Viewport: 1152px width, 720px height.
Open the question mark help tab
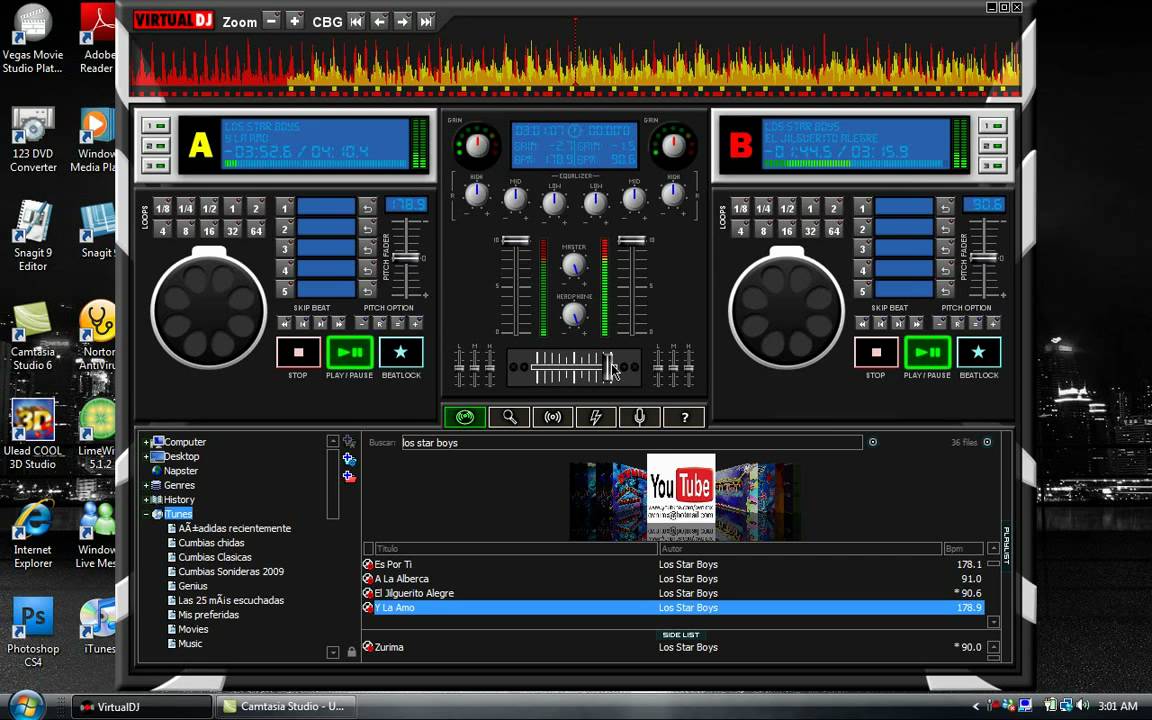684,417
